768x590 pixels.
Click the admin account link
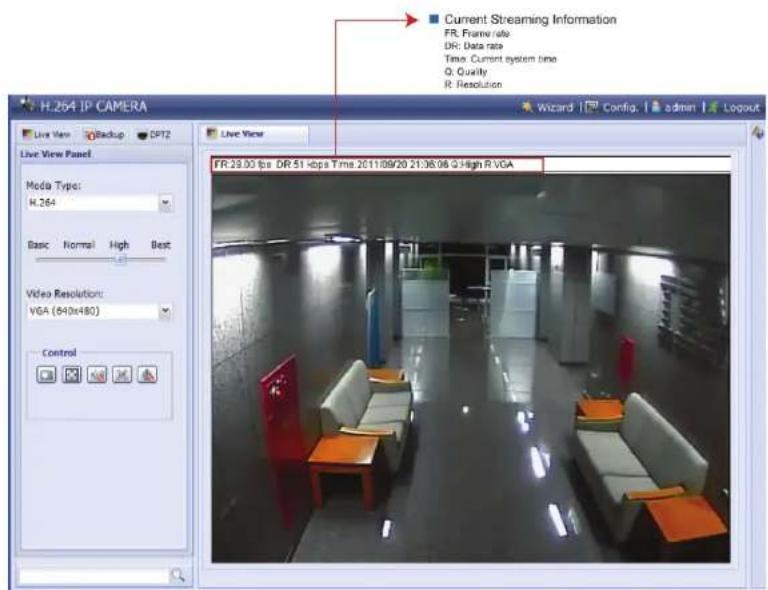[673, 107]
